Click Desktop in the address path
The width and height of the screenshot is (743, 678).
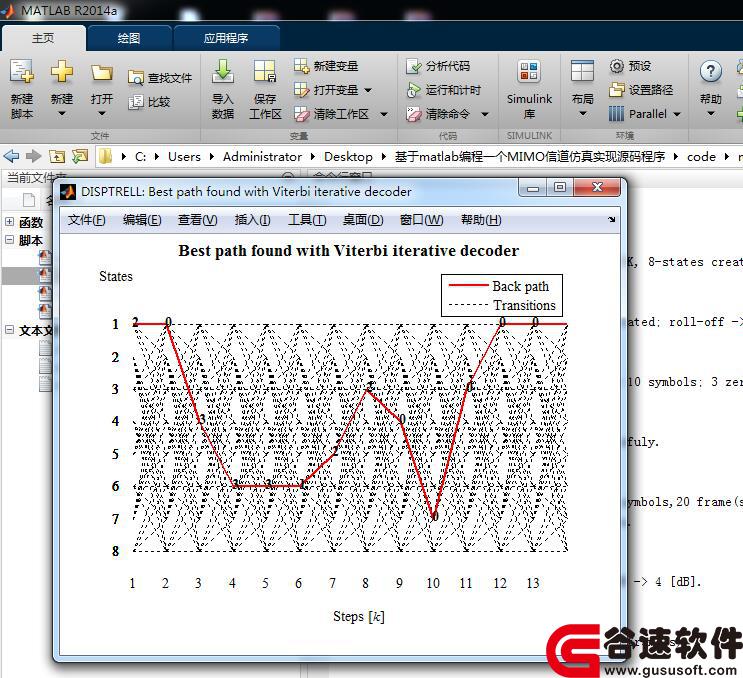click(x=348, y=156)
